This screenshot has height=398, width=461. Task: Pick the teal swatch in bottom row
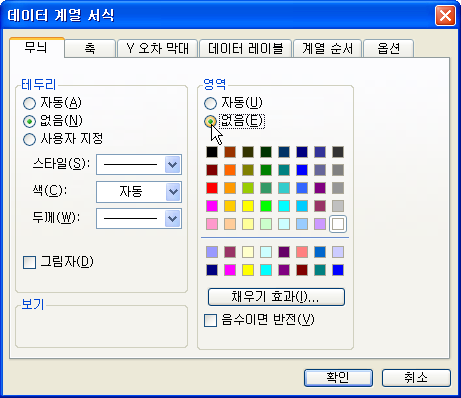tap(320, 270)
